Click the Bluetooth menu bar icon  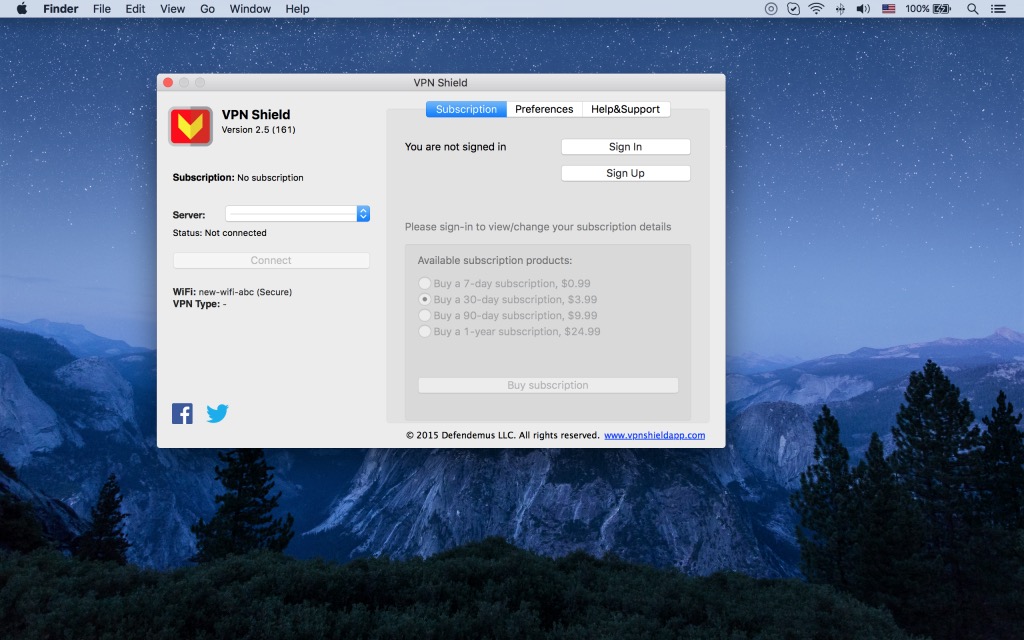pyautogui.click(x=840, y=8)
